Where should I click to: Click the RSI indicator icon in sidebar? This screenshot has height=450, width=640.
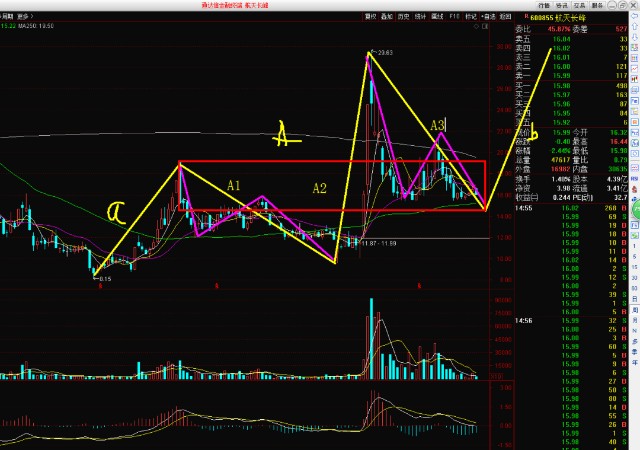pyautogui.click(x=635, y=178)
